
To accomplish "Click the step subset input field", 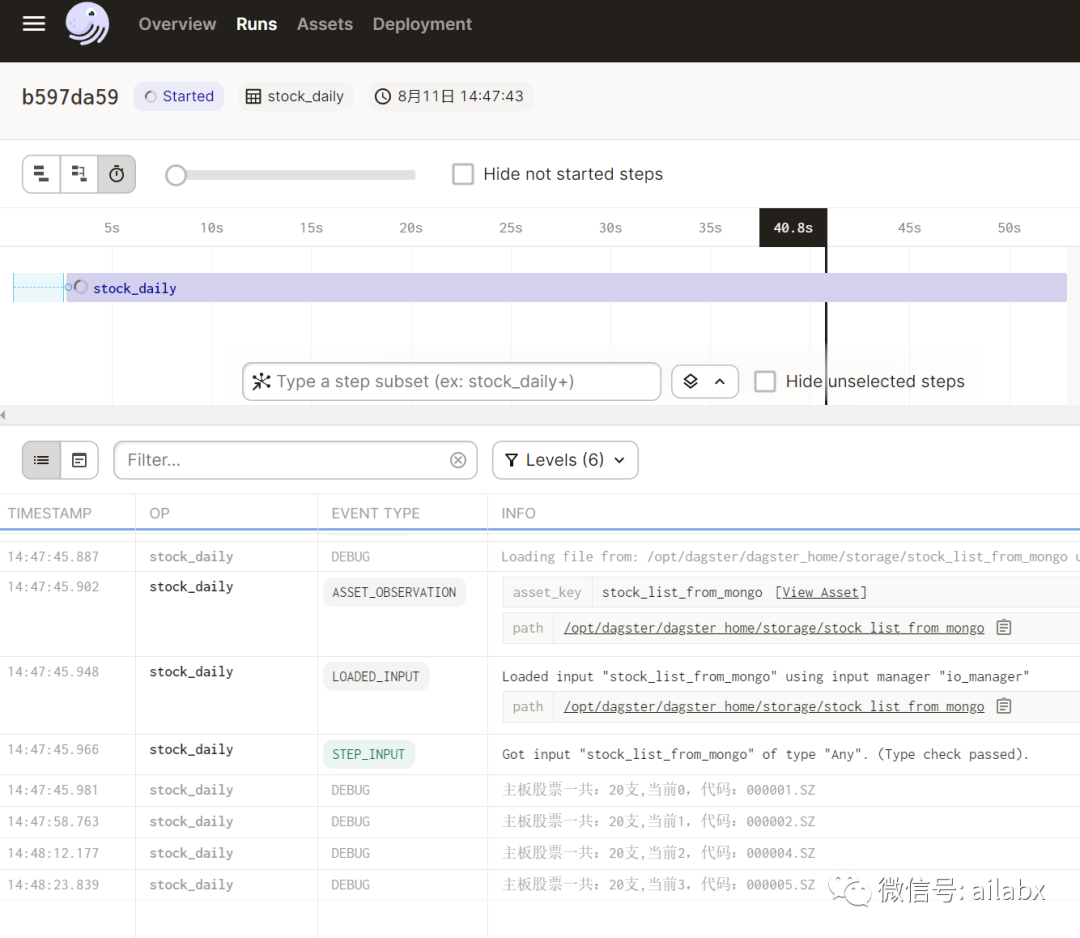I will point(451,382).
